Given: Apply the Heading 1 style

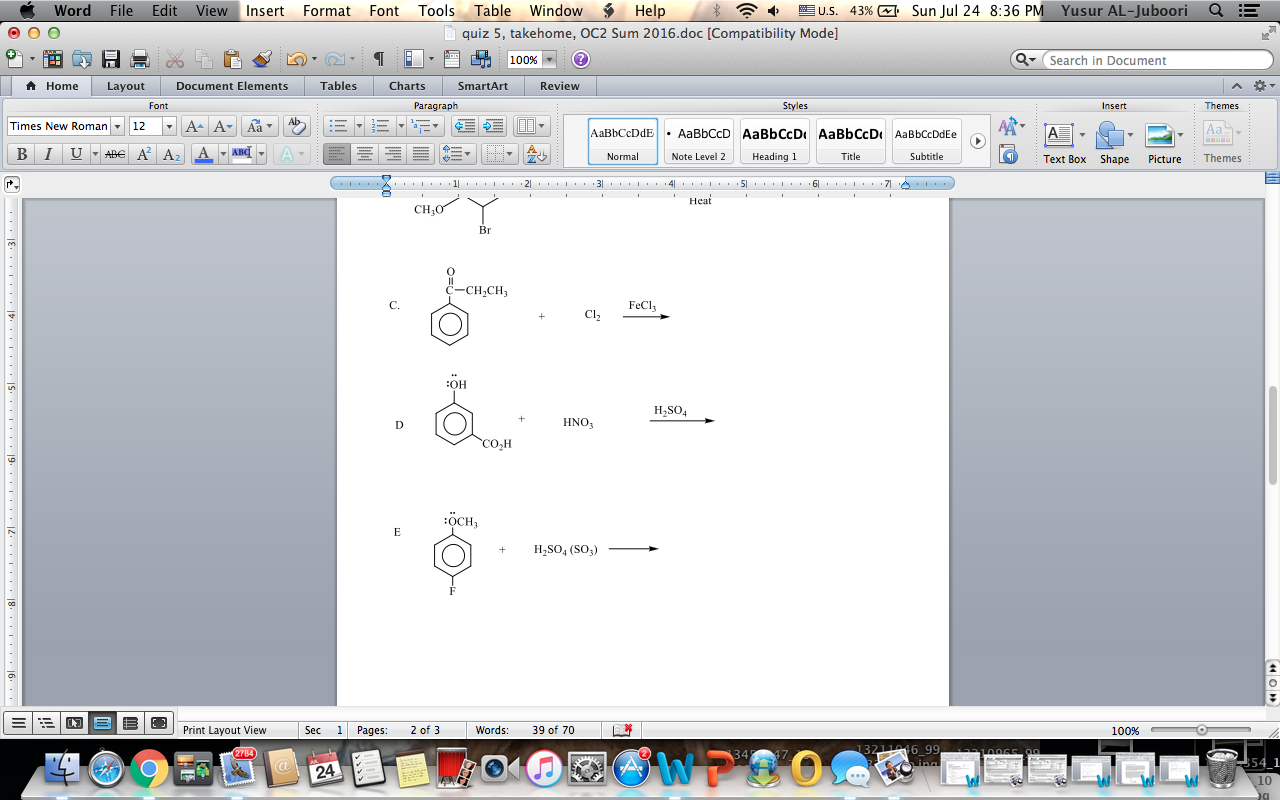Looking at the screenshot, I should (x=775, y=141).
